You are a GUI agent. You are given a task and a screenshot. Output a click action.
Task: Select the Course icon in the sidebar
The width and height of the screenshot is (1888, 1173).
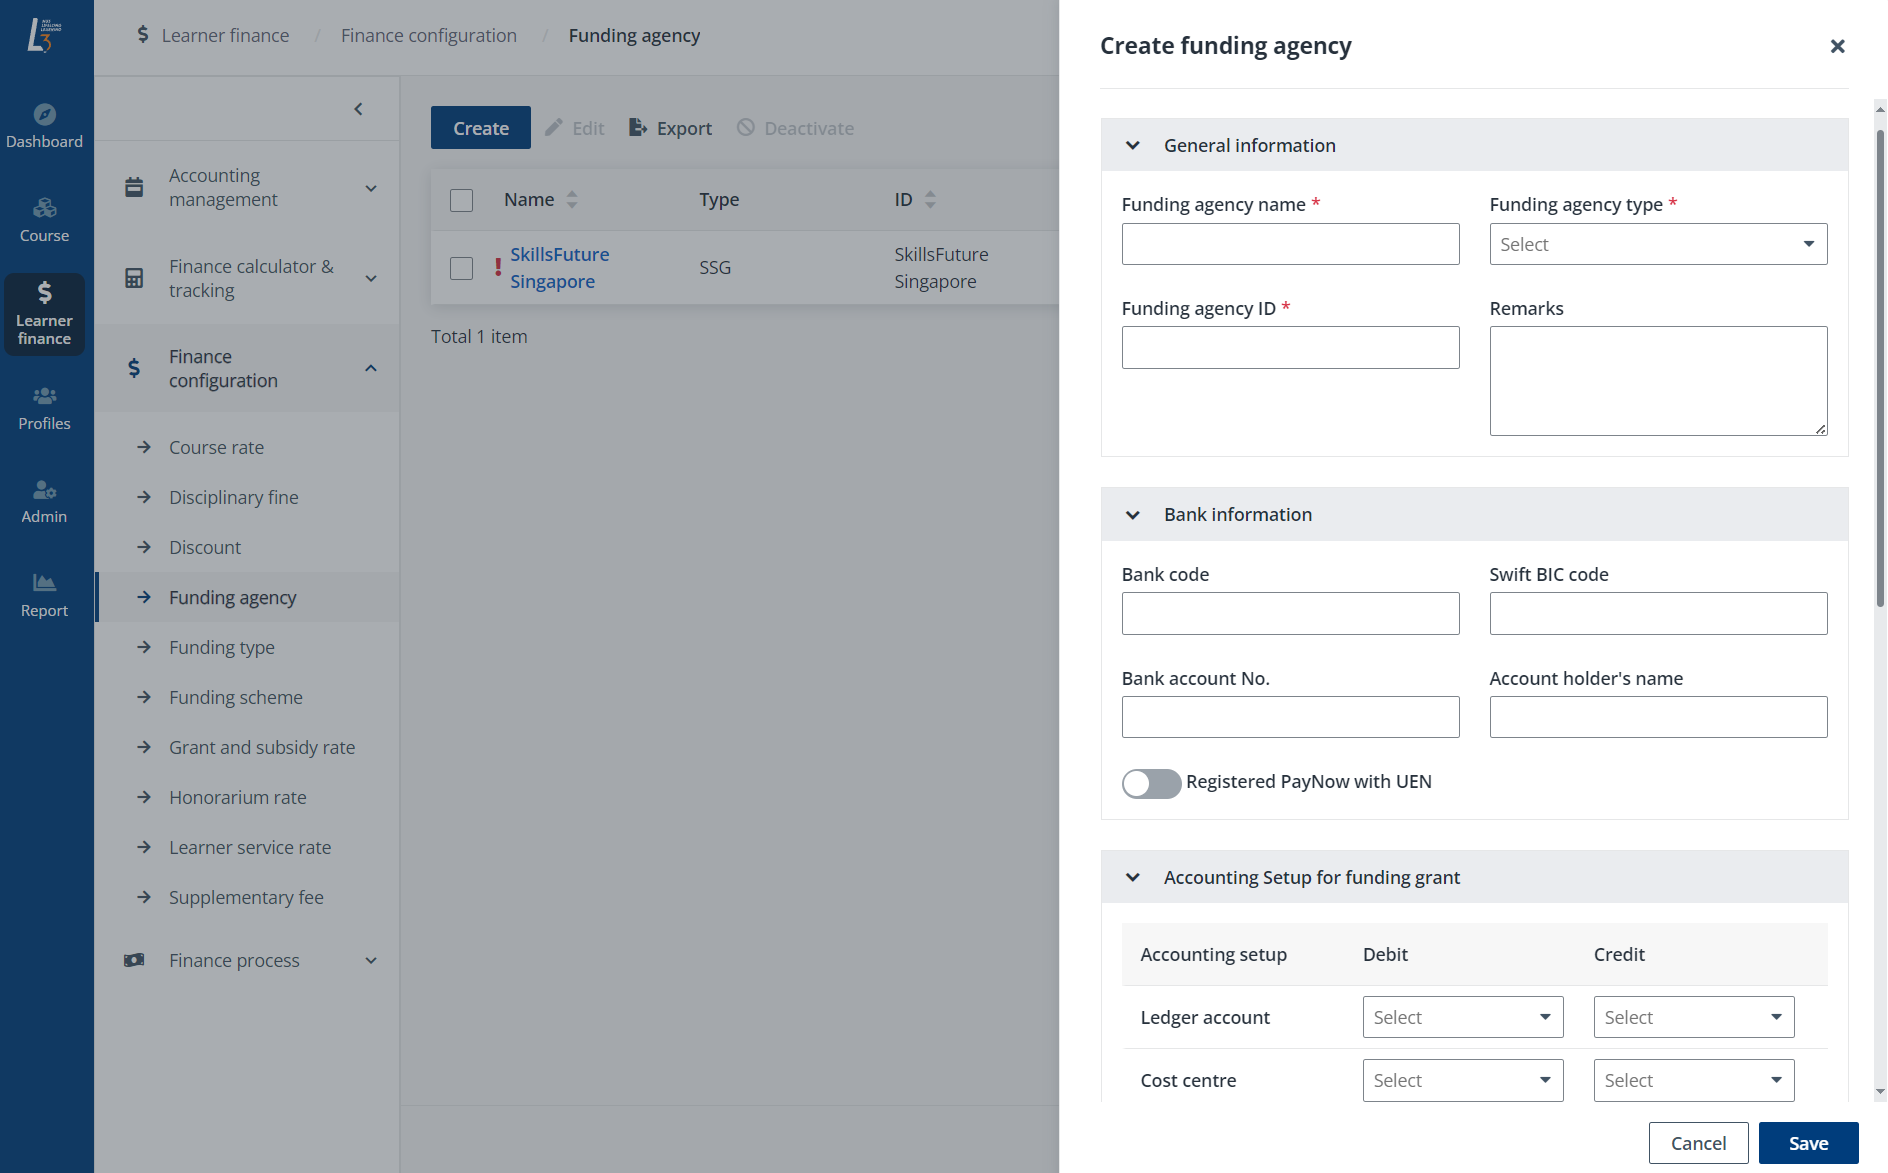point(45,219)
